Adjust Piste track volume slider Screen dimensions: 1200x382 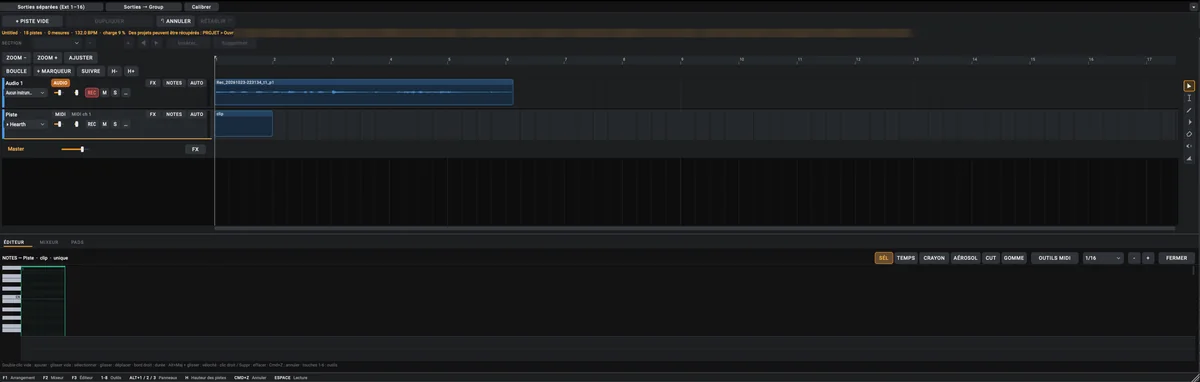coord(59,124)
